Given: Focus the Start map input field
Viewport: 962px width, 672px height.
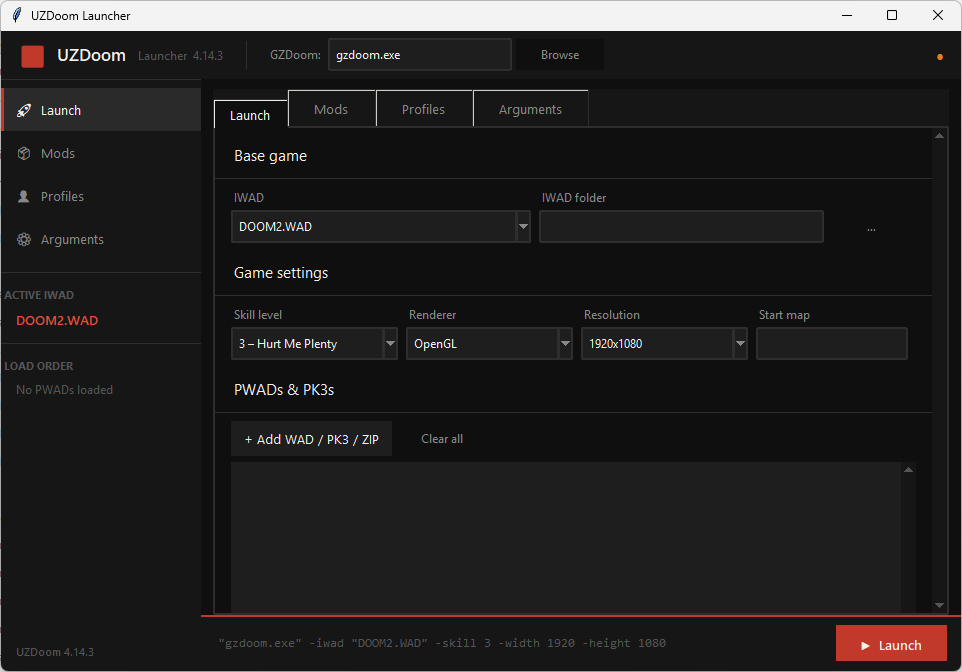Looking at the screenshot, I should [x=831, y=344].
